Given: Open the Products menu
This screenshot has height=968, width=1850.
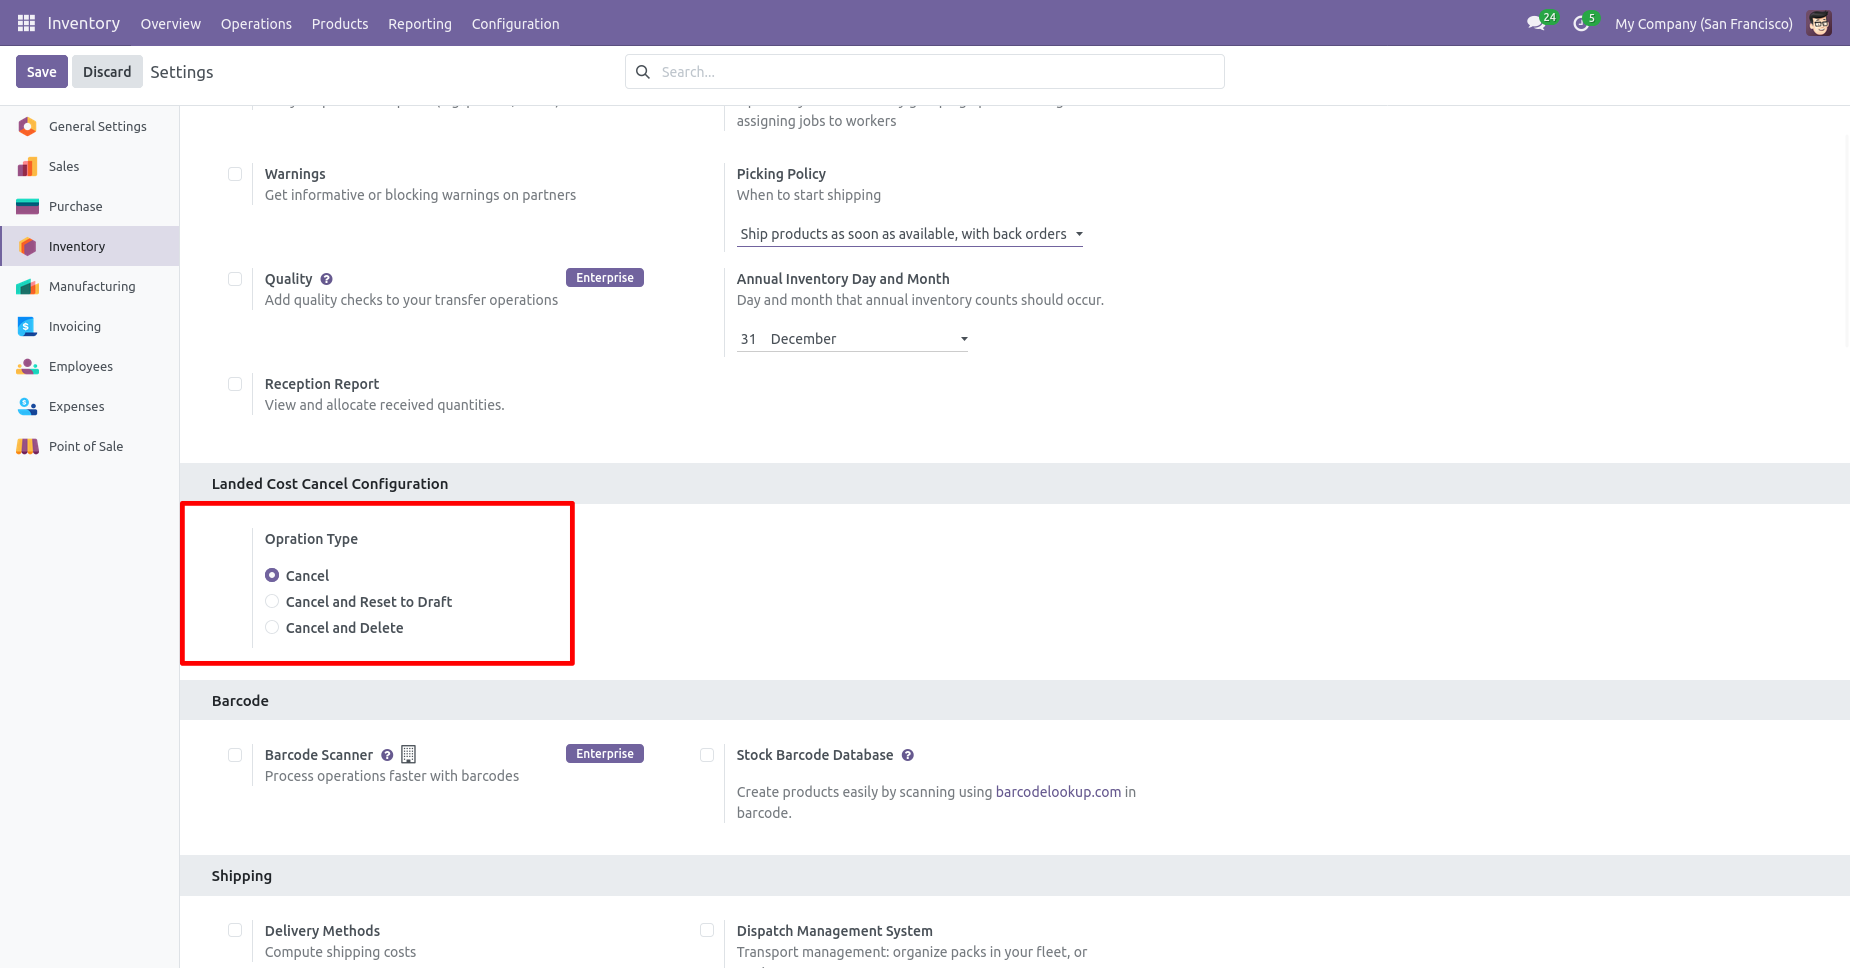Looking at the screenshot, I should 340,24.
